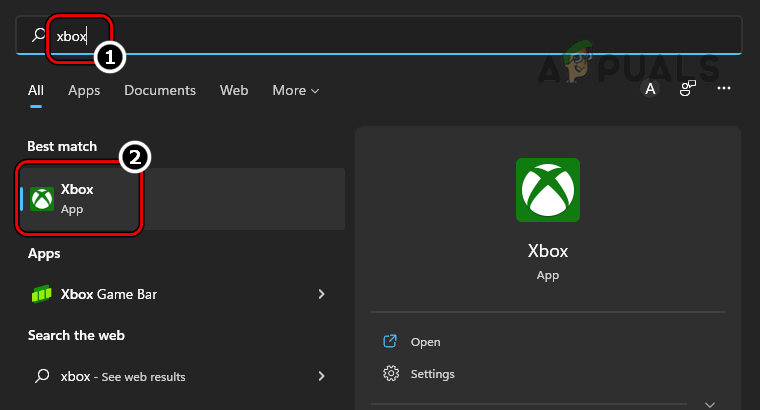Viewport: 760px width, 410px height.
Task: Switch to the Documents filter tab
Action: (x=160, y=90)
